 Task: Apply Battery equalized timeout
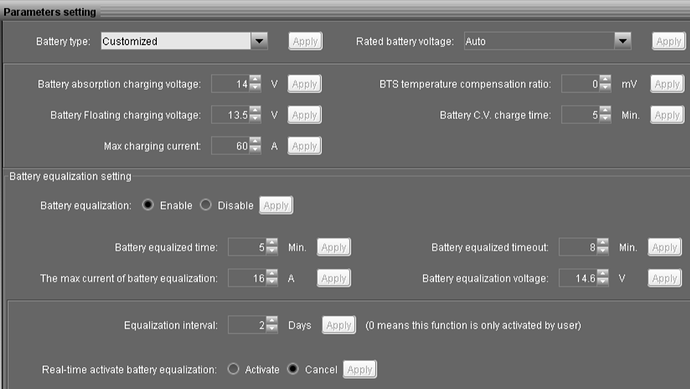coord(664,247)
